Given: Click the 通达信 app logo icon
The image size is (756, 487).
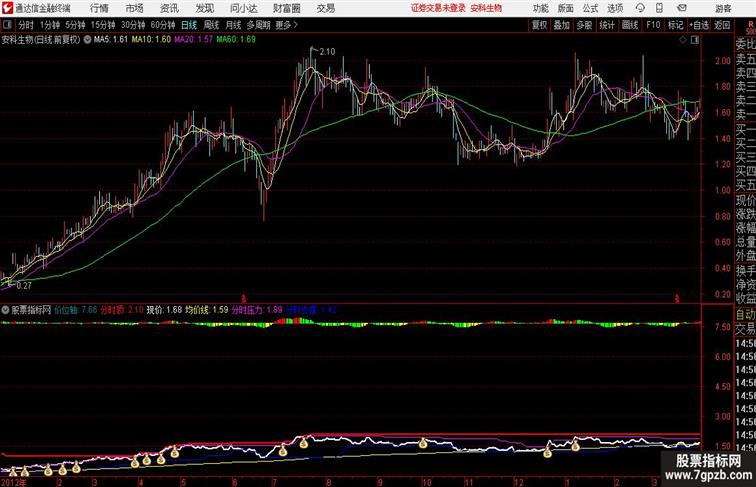Looking at the screenshot, I should [7, 8].
